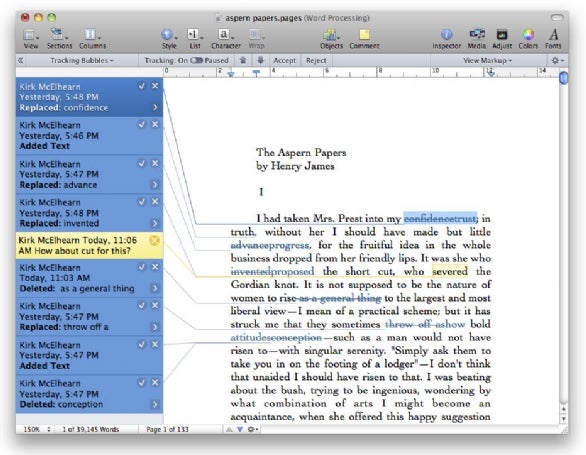Open the View toolbar menu
586x455 pixels.
[x=31, y=39]
